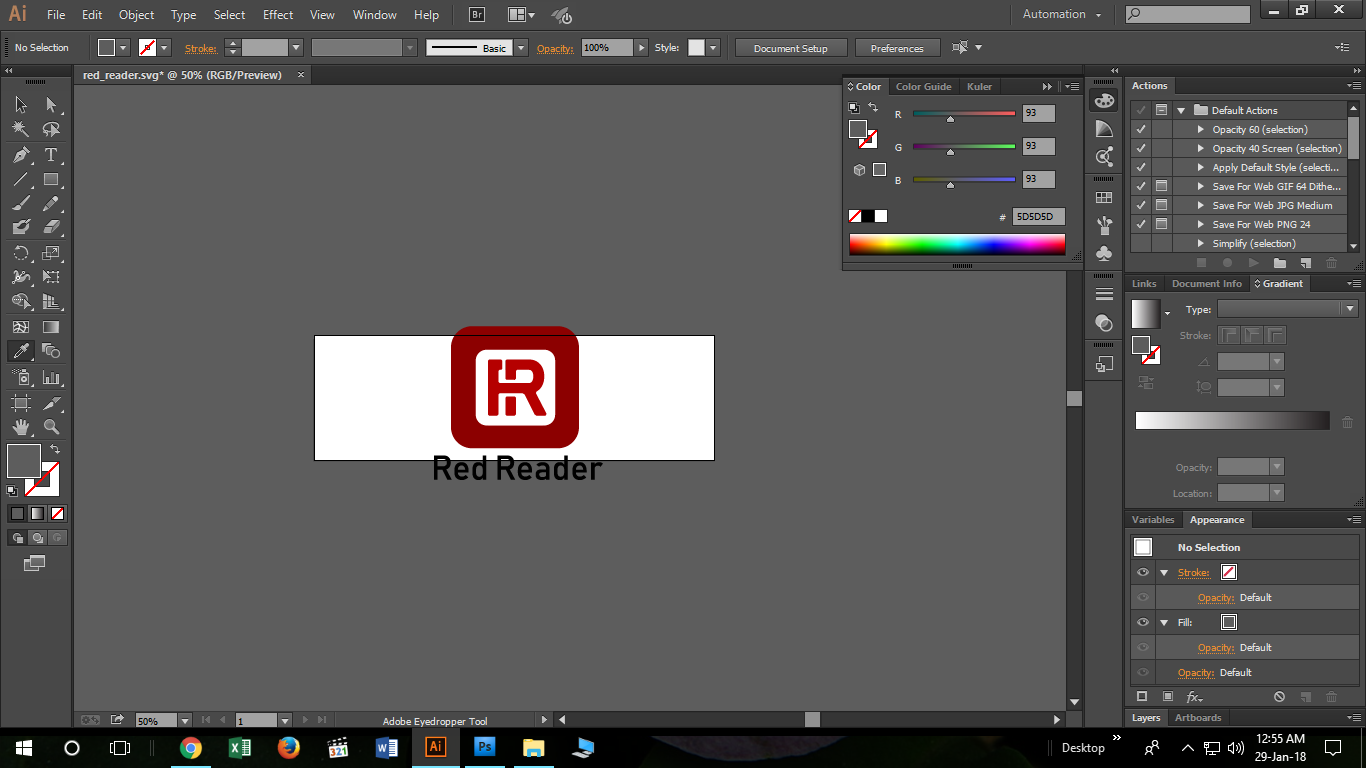Open the Automation workspace dropdown
The width and height of the screenshot is (1366, 768).
click(x=1062, y=14)
